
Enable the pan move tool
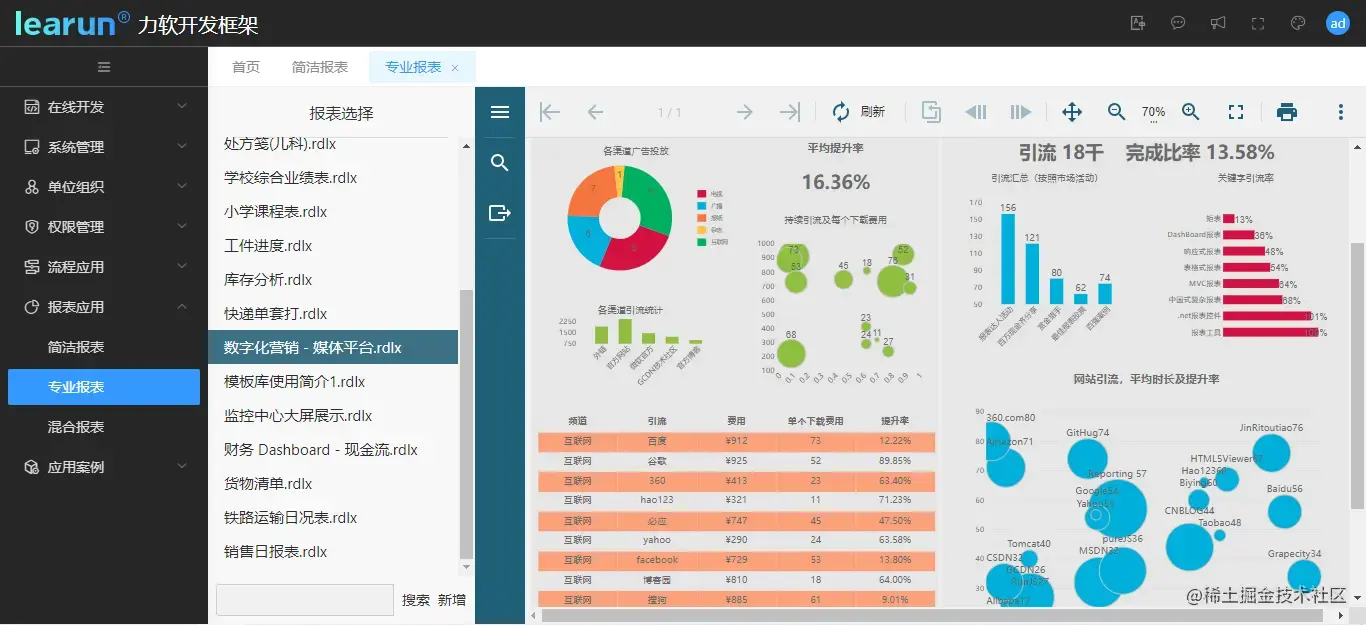(1072, 112)
